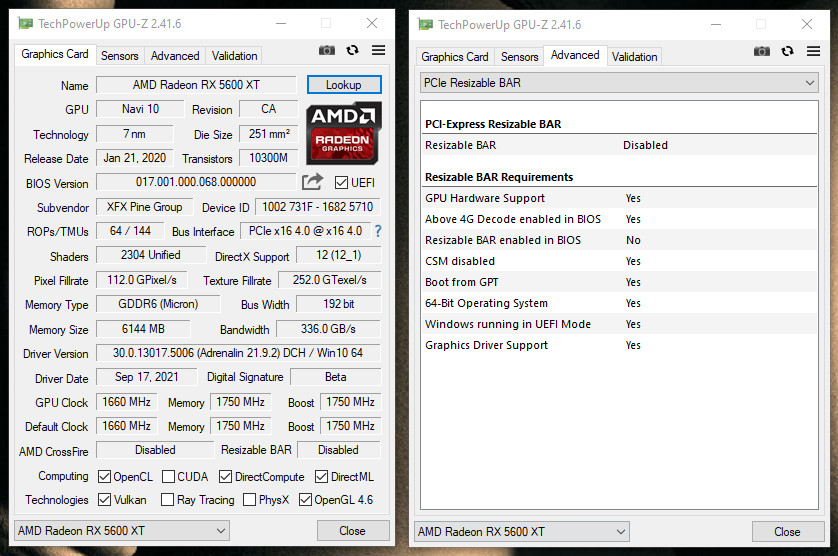838x556 pixels.
Task: Click GPU-Z app icon in left title bar
Action: 25,24
